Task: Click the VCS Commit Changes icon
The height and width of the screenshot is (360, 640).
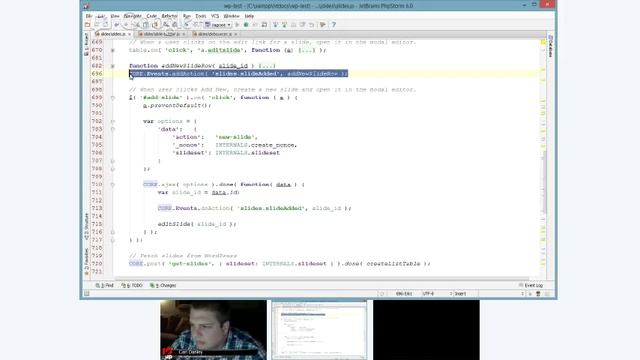Action: click(284, 25)
